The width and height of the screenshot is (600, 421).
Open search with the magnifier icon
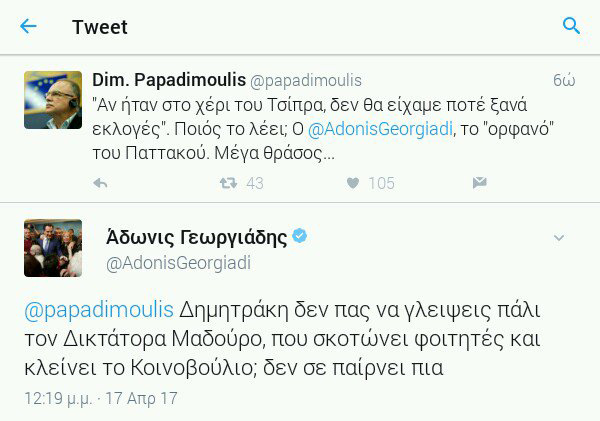572,26
